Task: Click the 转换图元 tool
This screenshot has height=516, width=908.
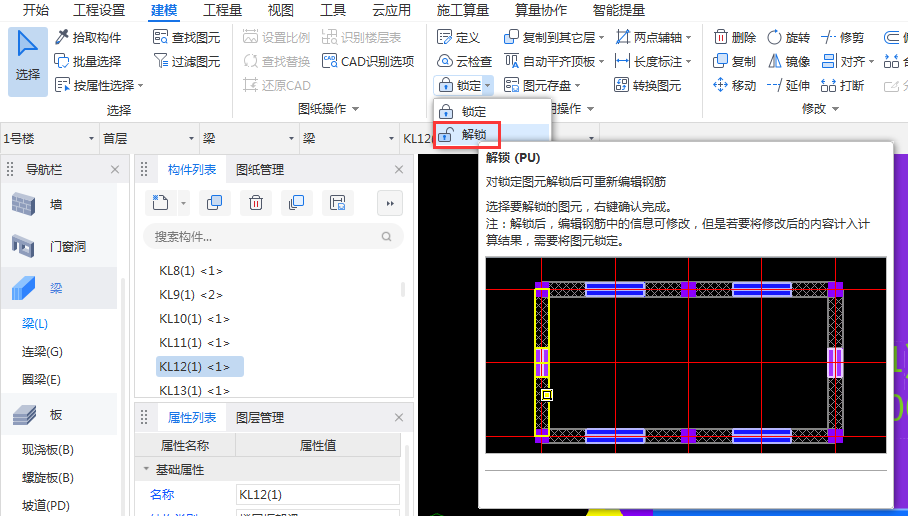Action: coord(647,86)
